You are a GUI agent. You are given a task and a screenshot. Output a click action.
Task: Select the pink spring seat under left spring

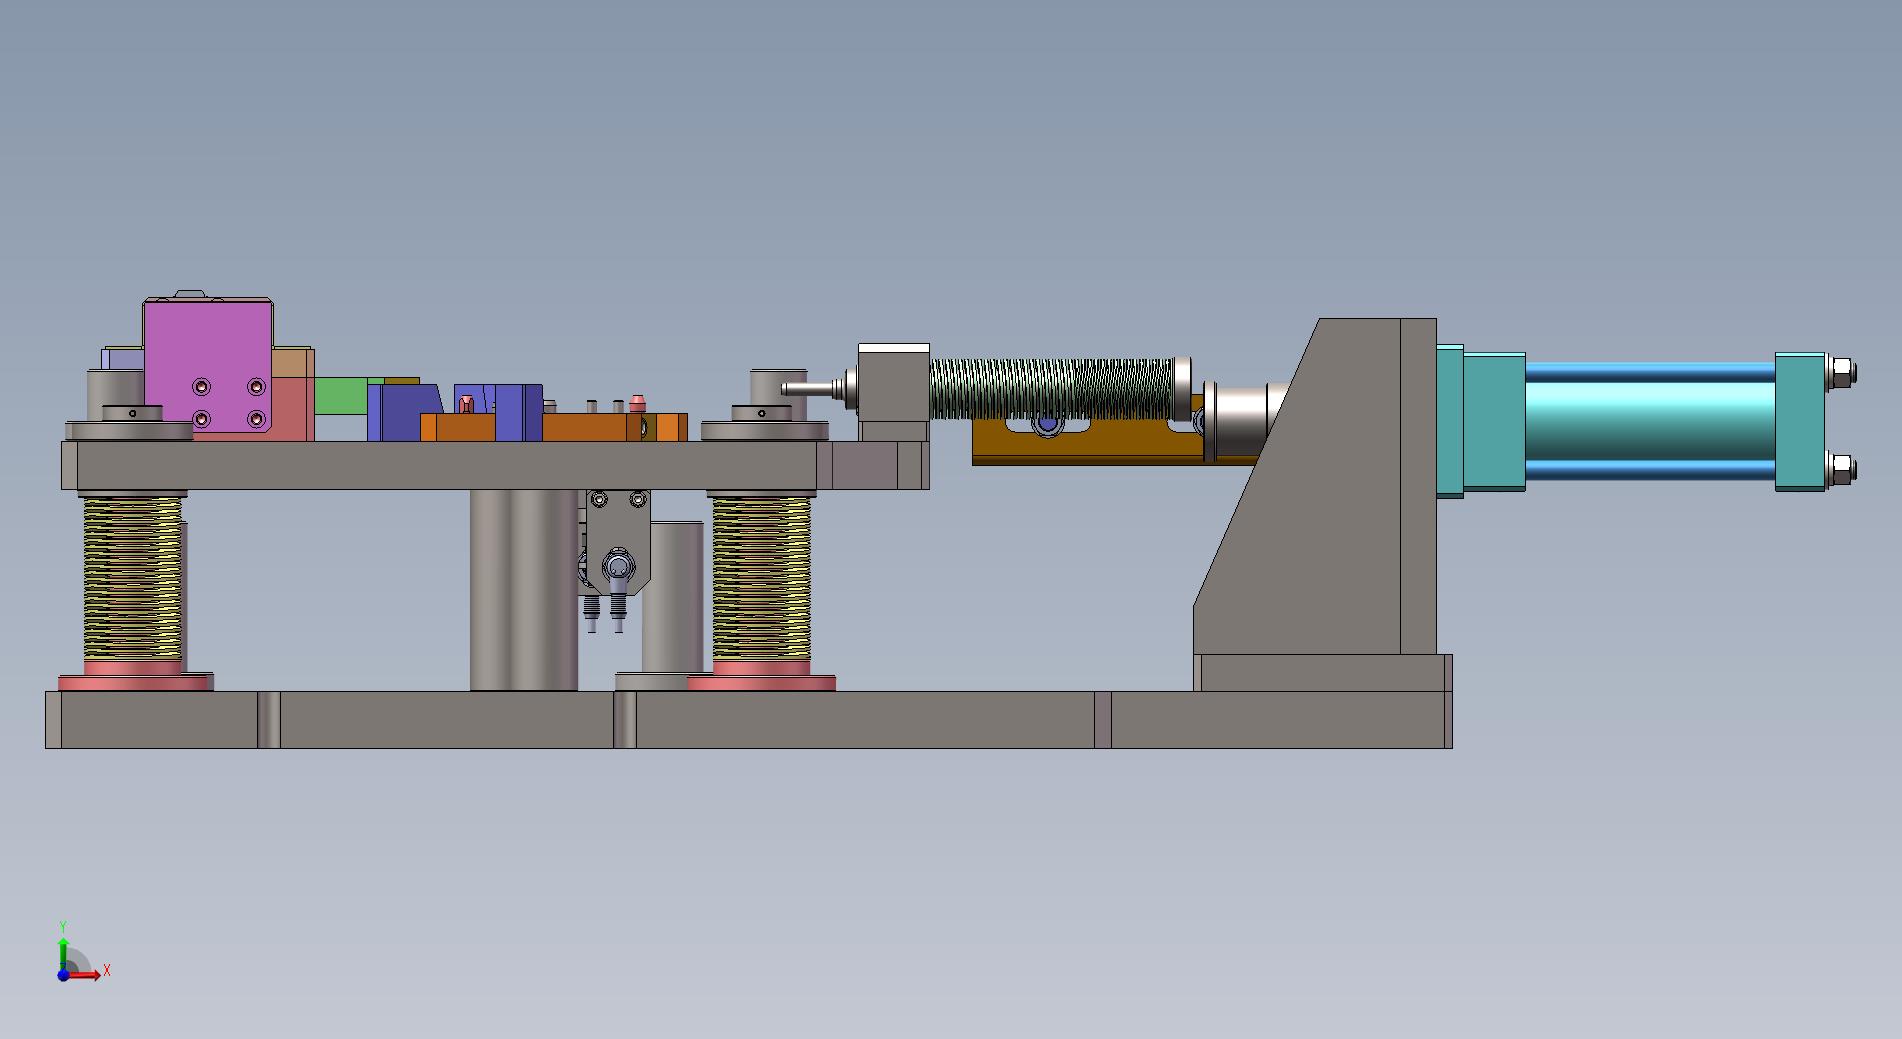[135, 676]
